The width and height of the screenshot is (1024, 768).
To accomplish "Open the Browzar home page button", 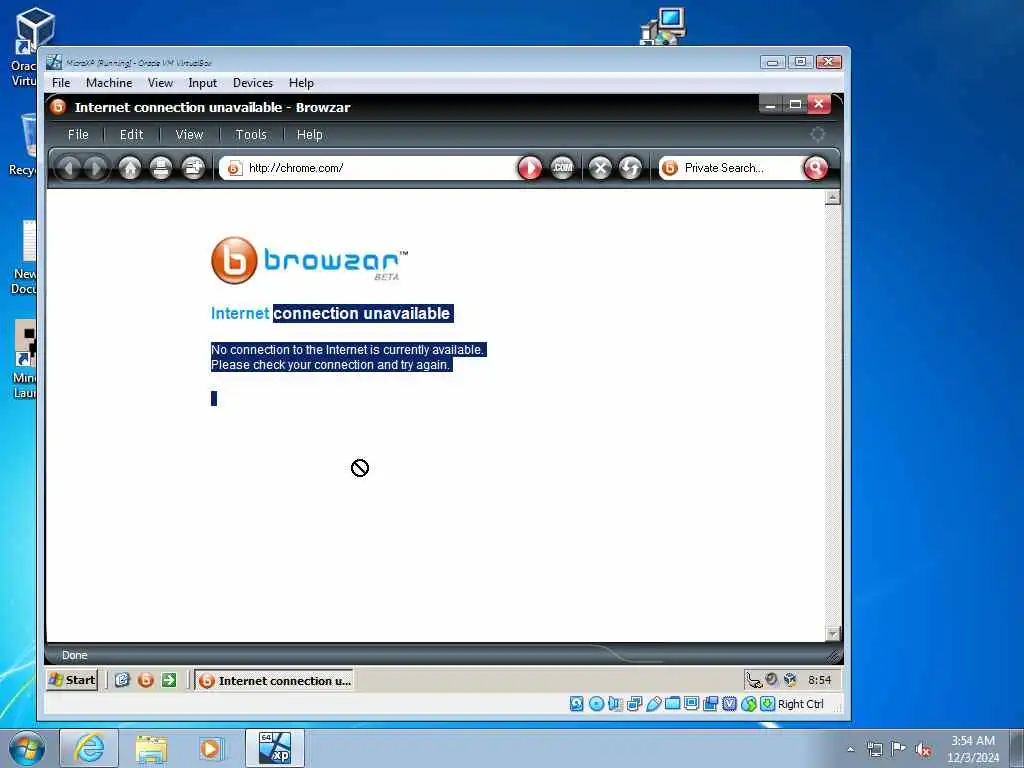I will (x=130, y=168).
